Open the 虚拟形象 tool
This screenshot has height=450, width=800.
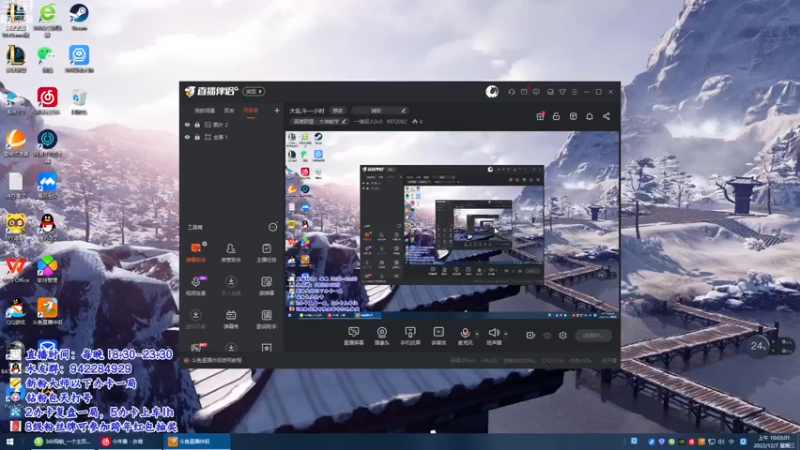point(196,319)
